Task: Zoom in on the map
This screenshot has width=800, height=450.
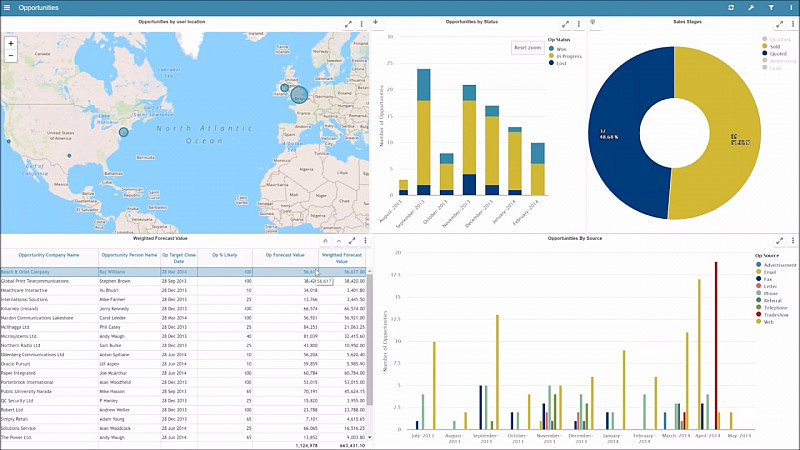Action: pyautogui.click(x=11, y=43)
